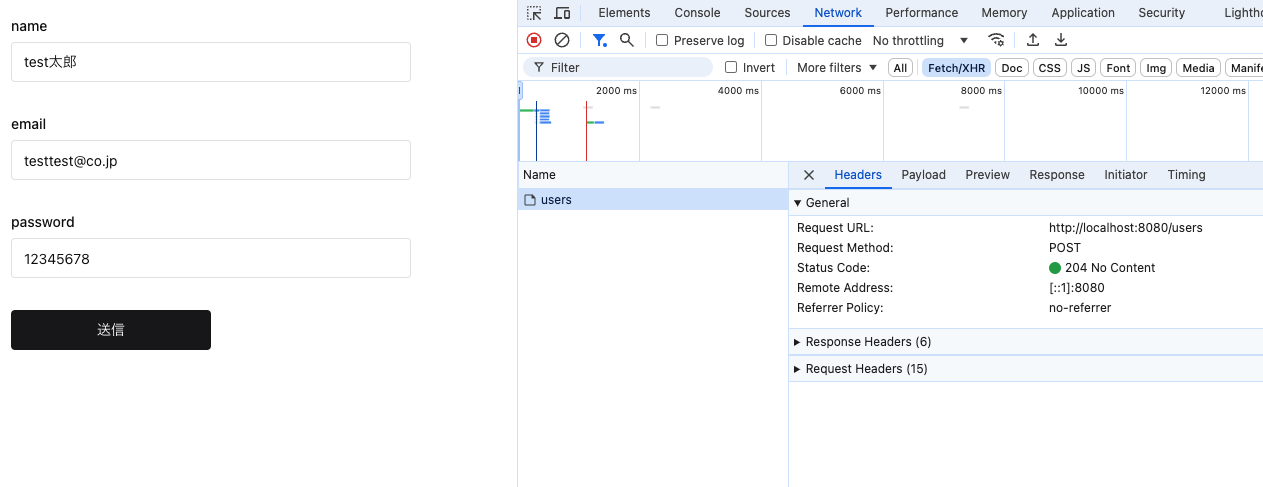This screenshot has width=1263, height=487.
Task: Open network conditions wifi icon
Action: tap(996, 40)
